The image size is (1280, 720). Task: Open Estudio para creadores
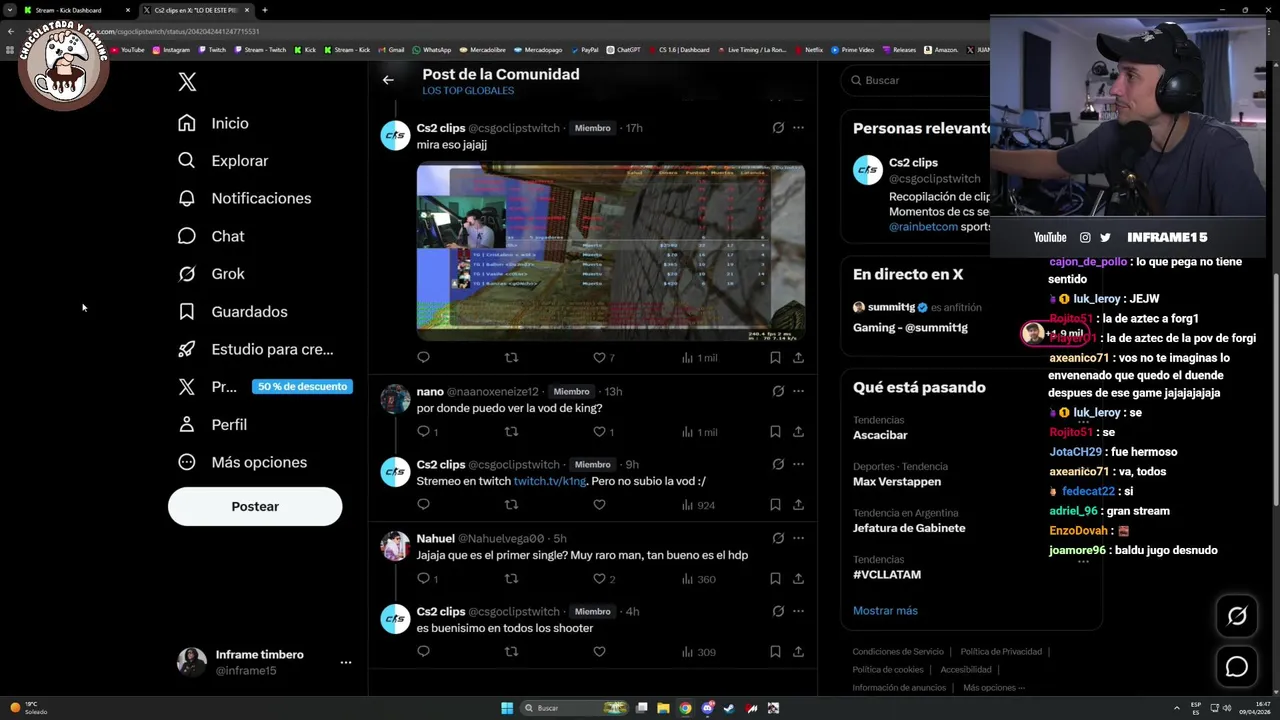tap(255, 349)
